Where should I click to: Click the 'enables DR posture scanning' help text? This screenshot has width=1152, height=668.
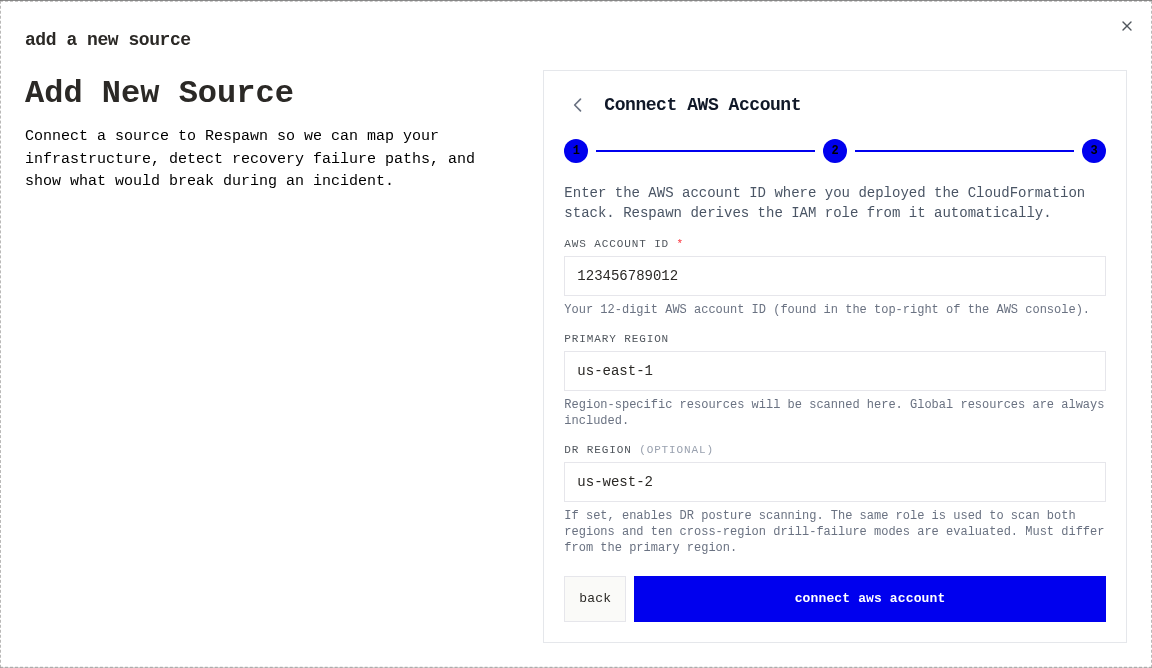(x=834, y=531)
